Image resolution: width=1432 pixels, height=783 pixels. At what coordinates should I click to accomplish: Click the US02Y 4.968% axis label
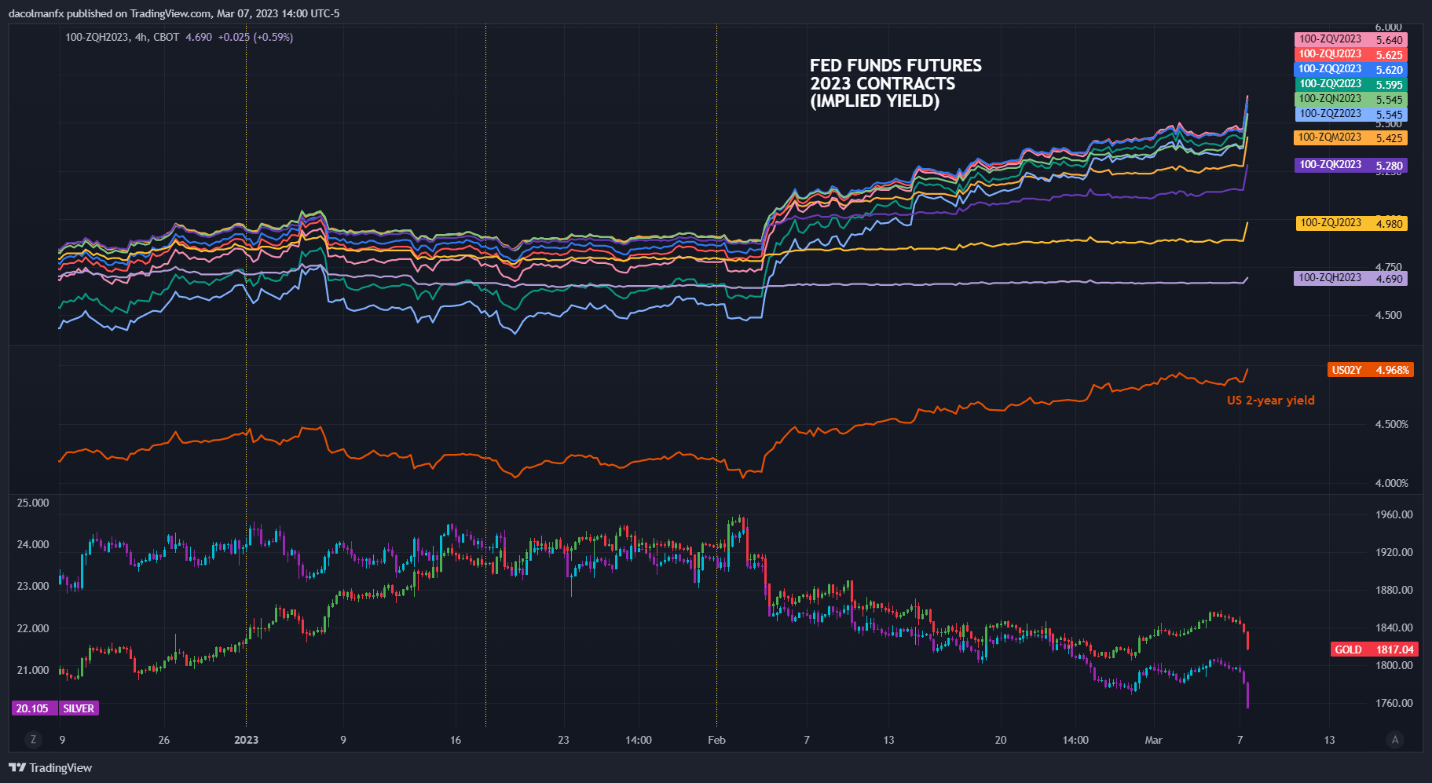[1370, 370]
